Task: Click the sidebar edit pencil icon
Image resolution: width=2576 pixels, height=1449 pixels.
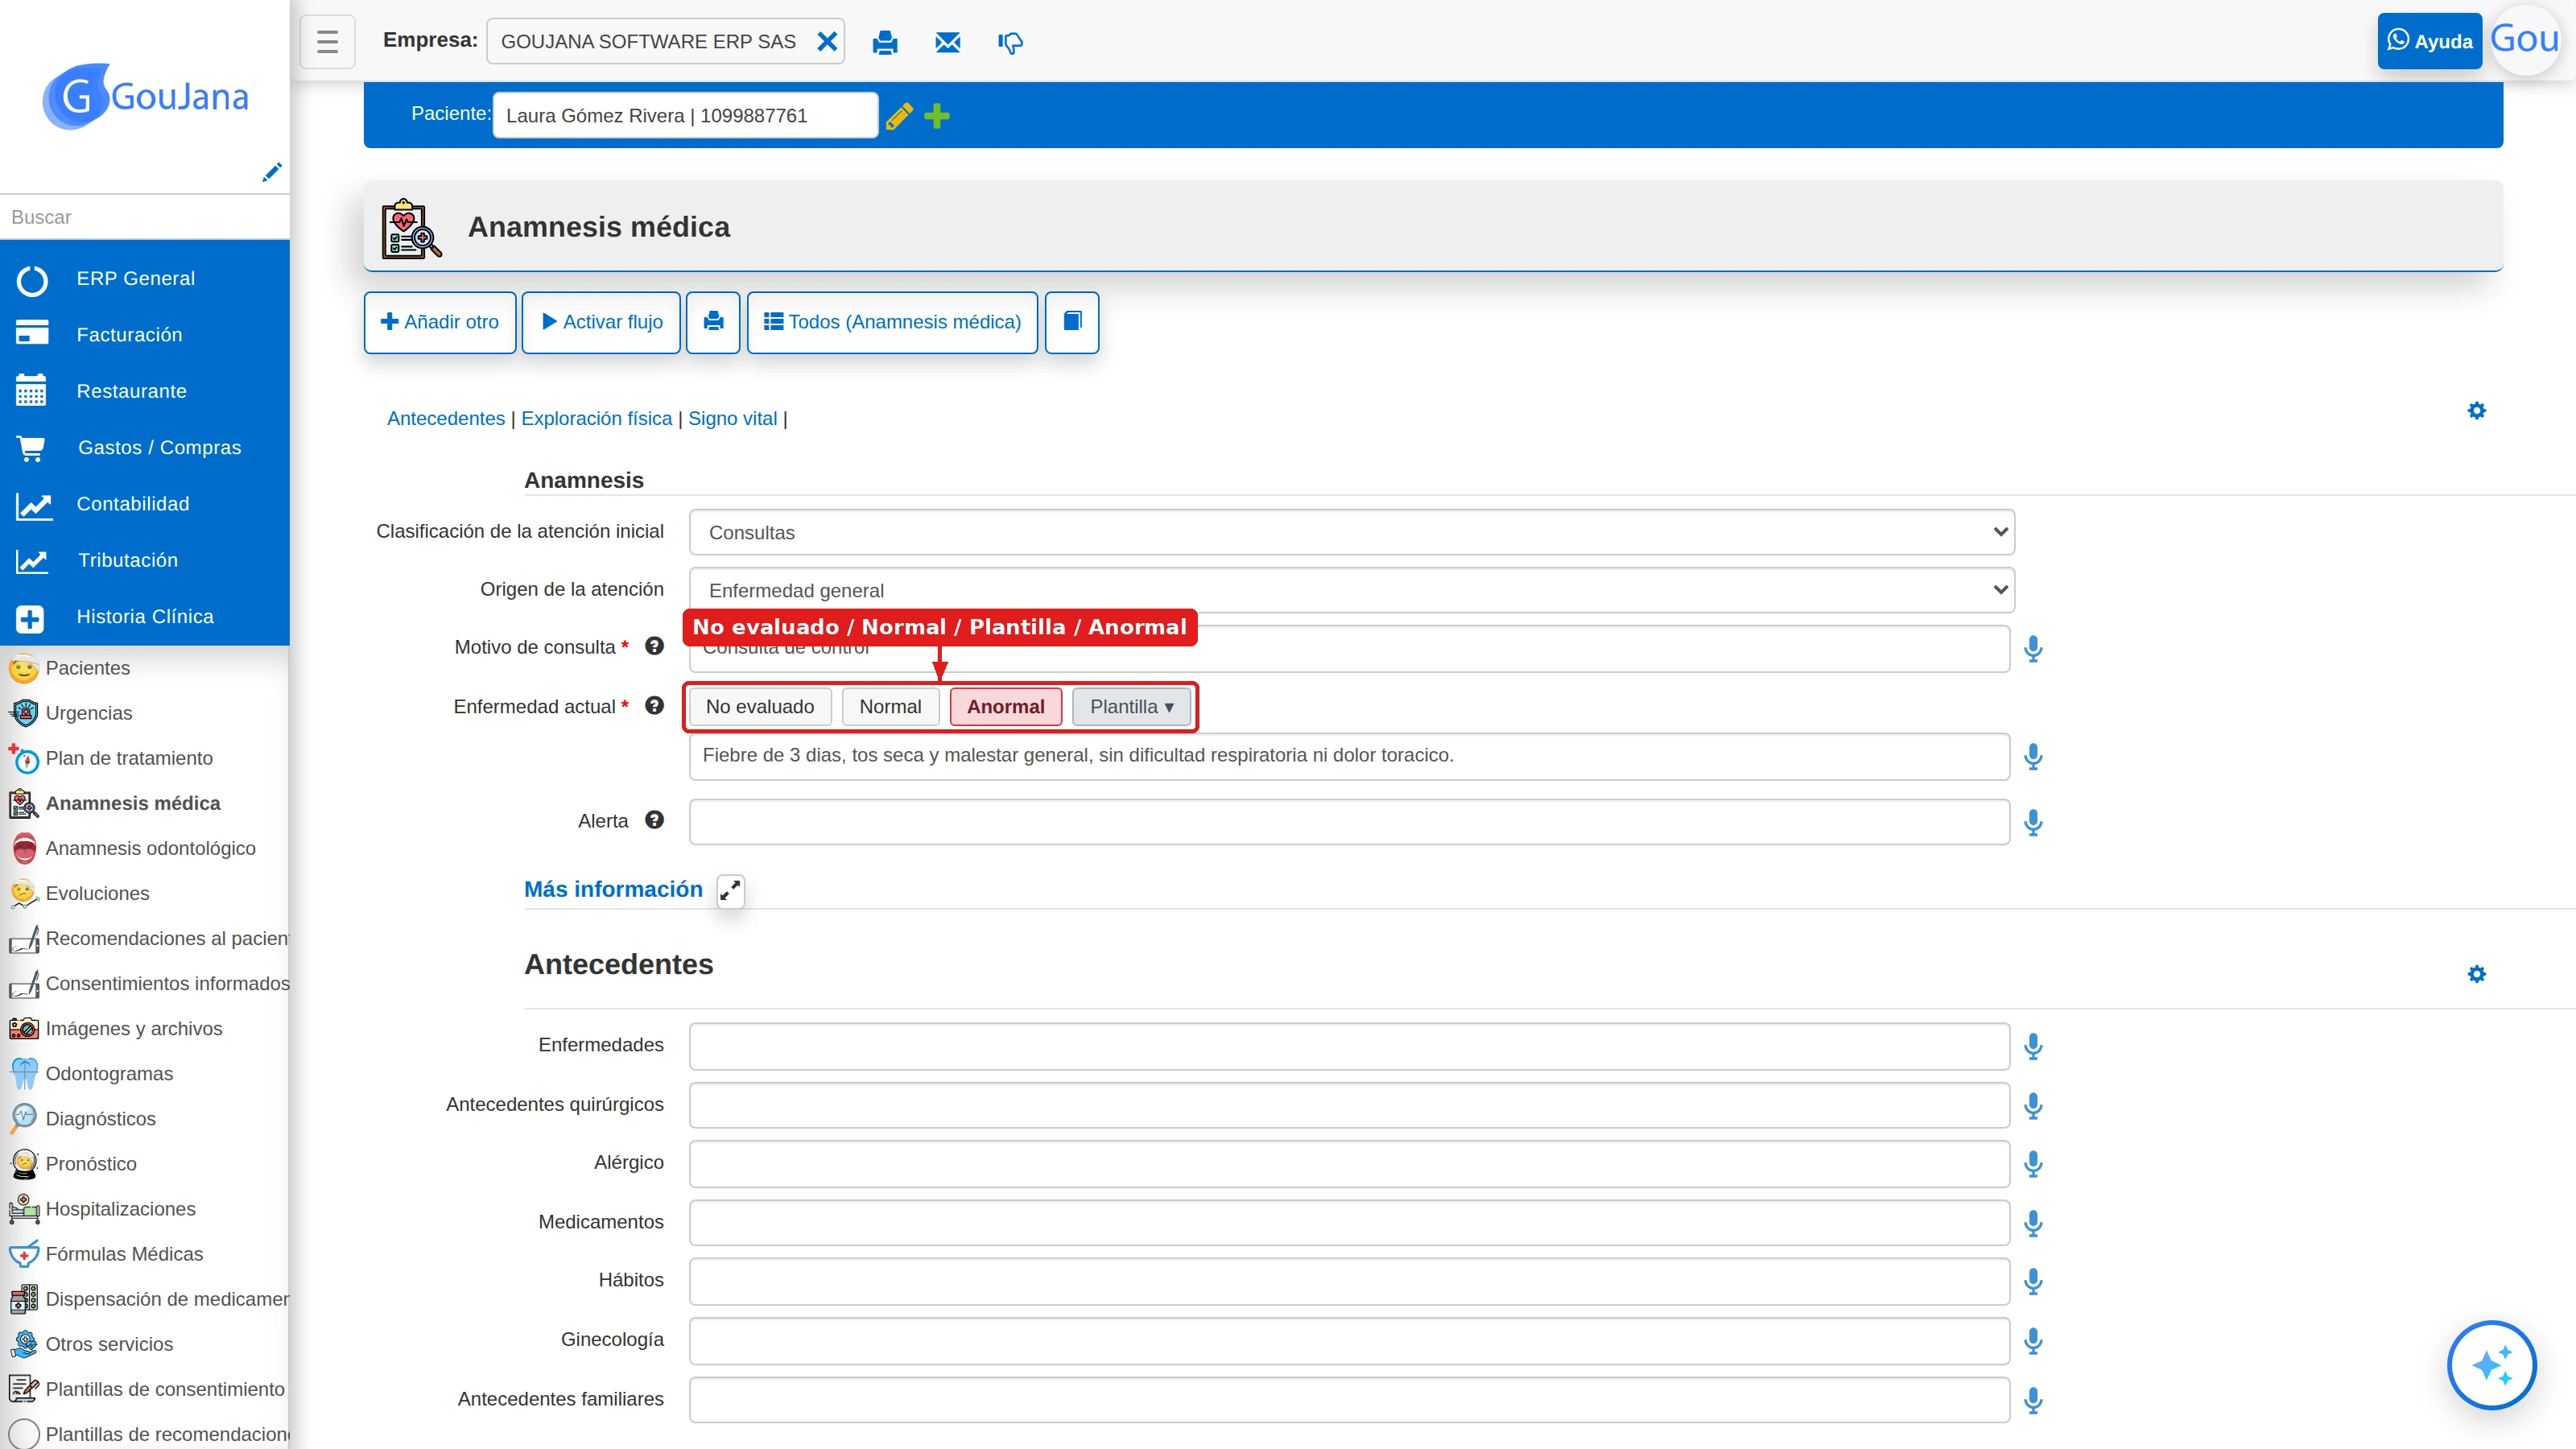Action: [x=271, y=172]
